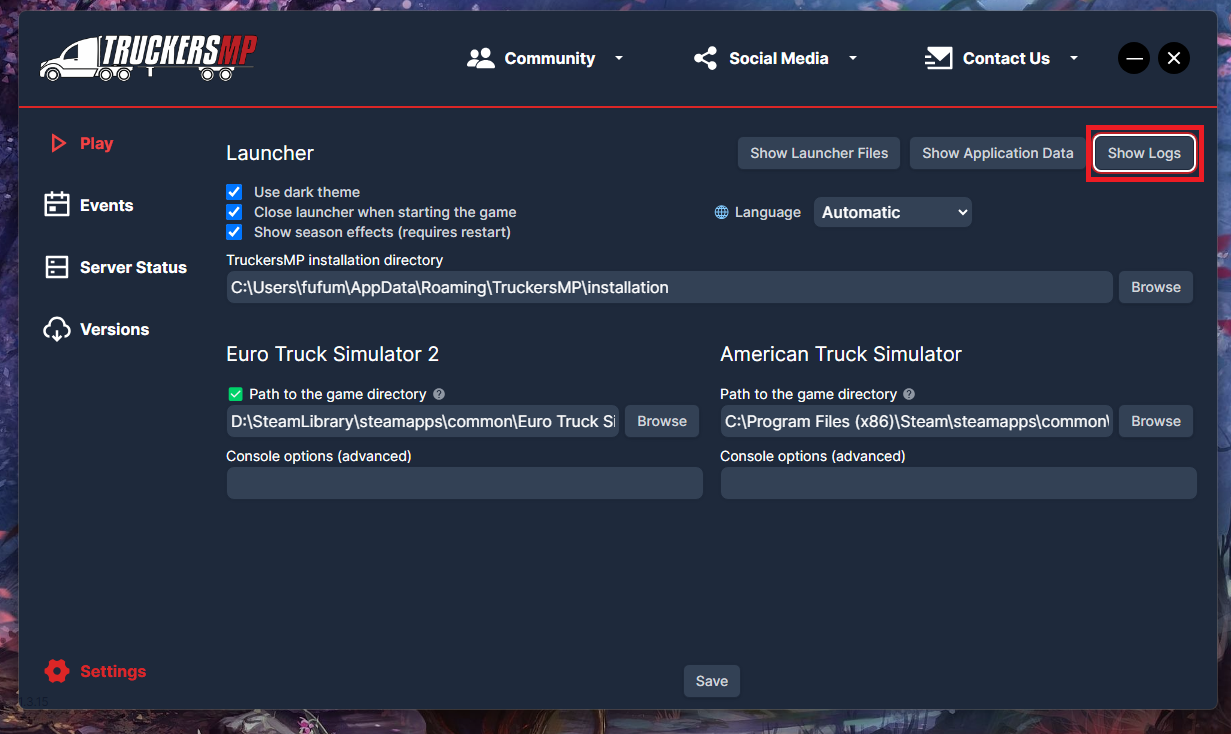Browse for Euro Truck Simulator 2 directory

pos(662,421)
